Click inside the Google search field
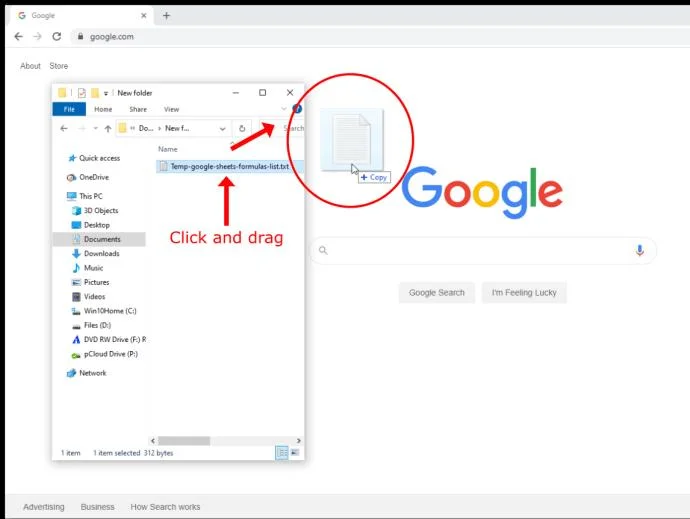The height and width of the screenshot is (519, 690). [x=483, y=250]
